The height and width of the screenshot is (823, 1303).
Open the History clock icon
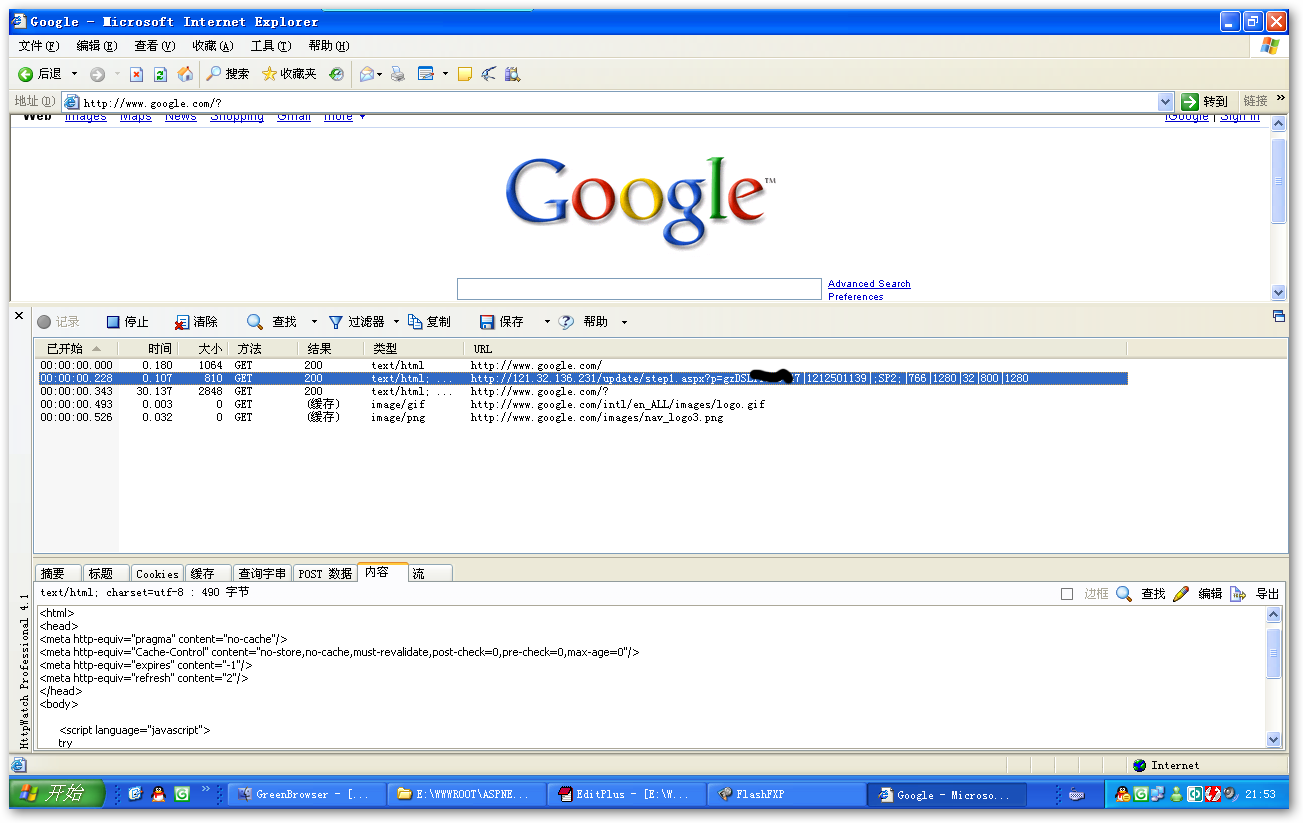337,74
